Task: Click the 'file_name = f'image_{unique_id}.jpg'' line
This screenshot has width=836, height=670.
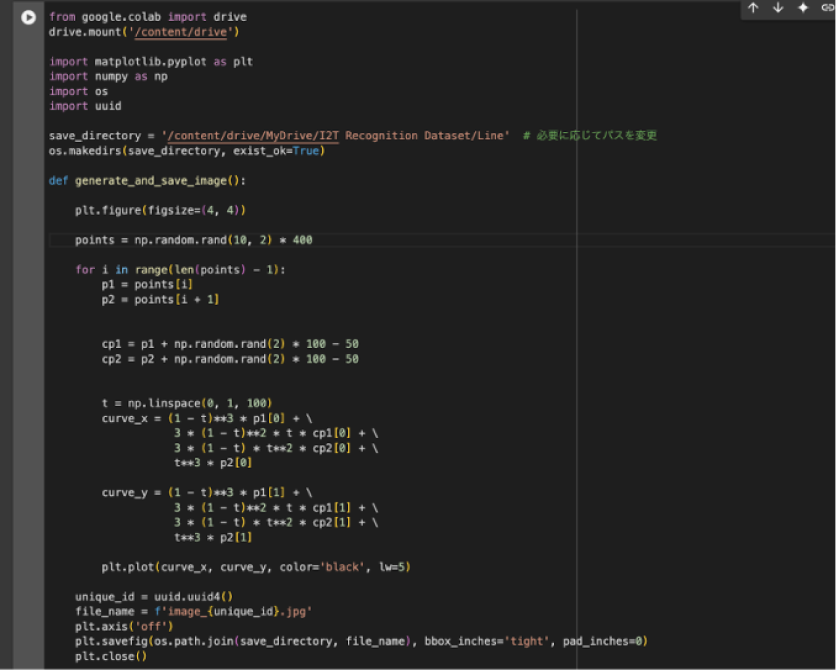Action: tap(194, 611)
